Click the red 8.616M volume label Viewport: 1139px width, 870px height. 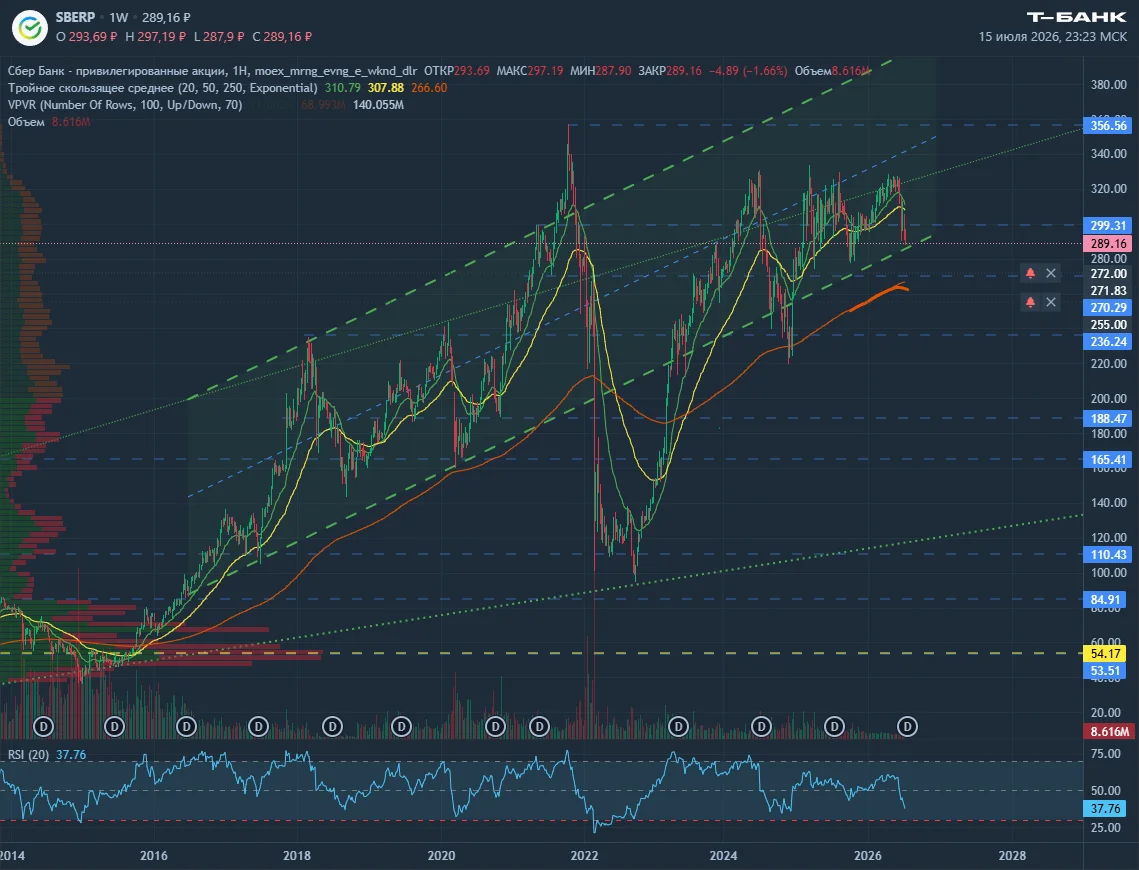(1108, 731)
